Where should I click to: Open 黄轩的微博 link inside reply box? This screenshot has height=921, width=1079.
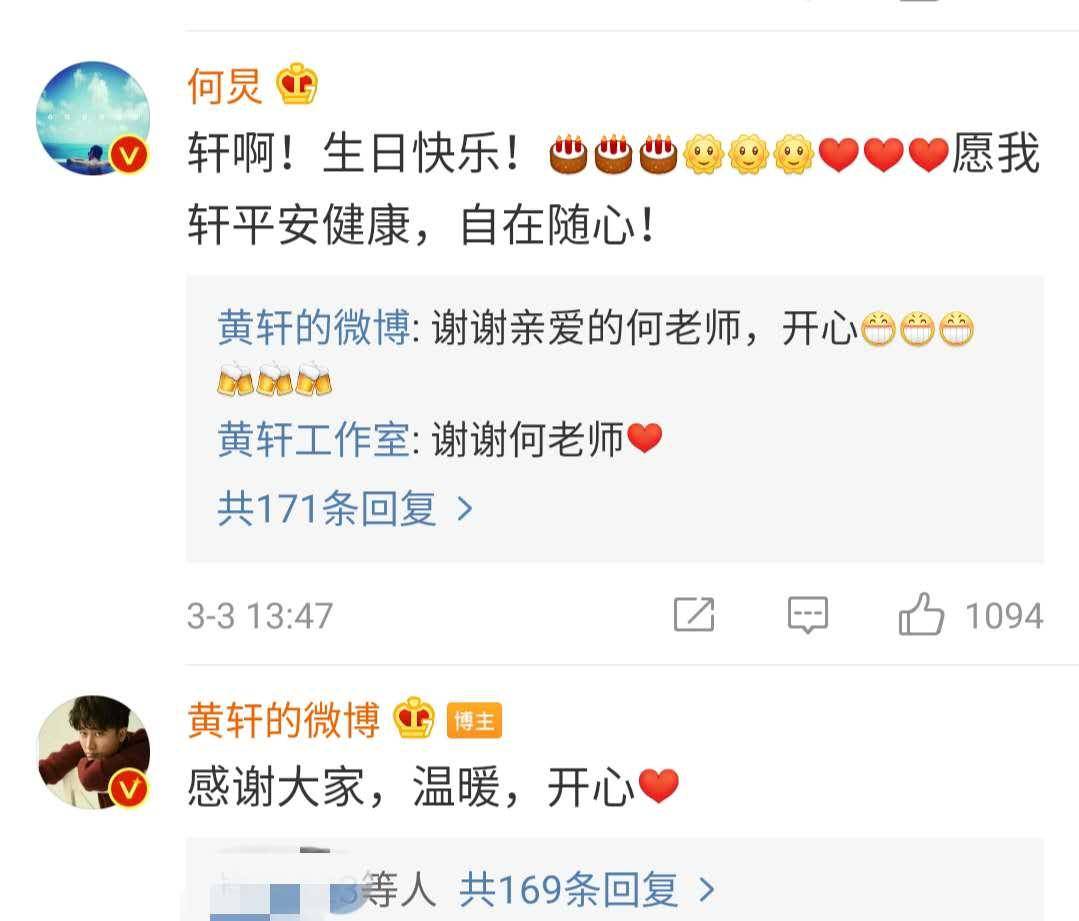click(314, 328)
